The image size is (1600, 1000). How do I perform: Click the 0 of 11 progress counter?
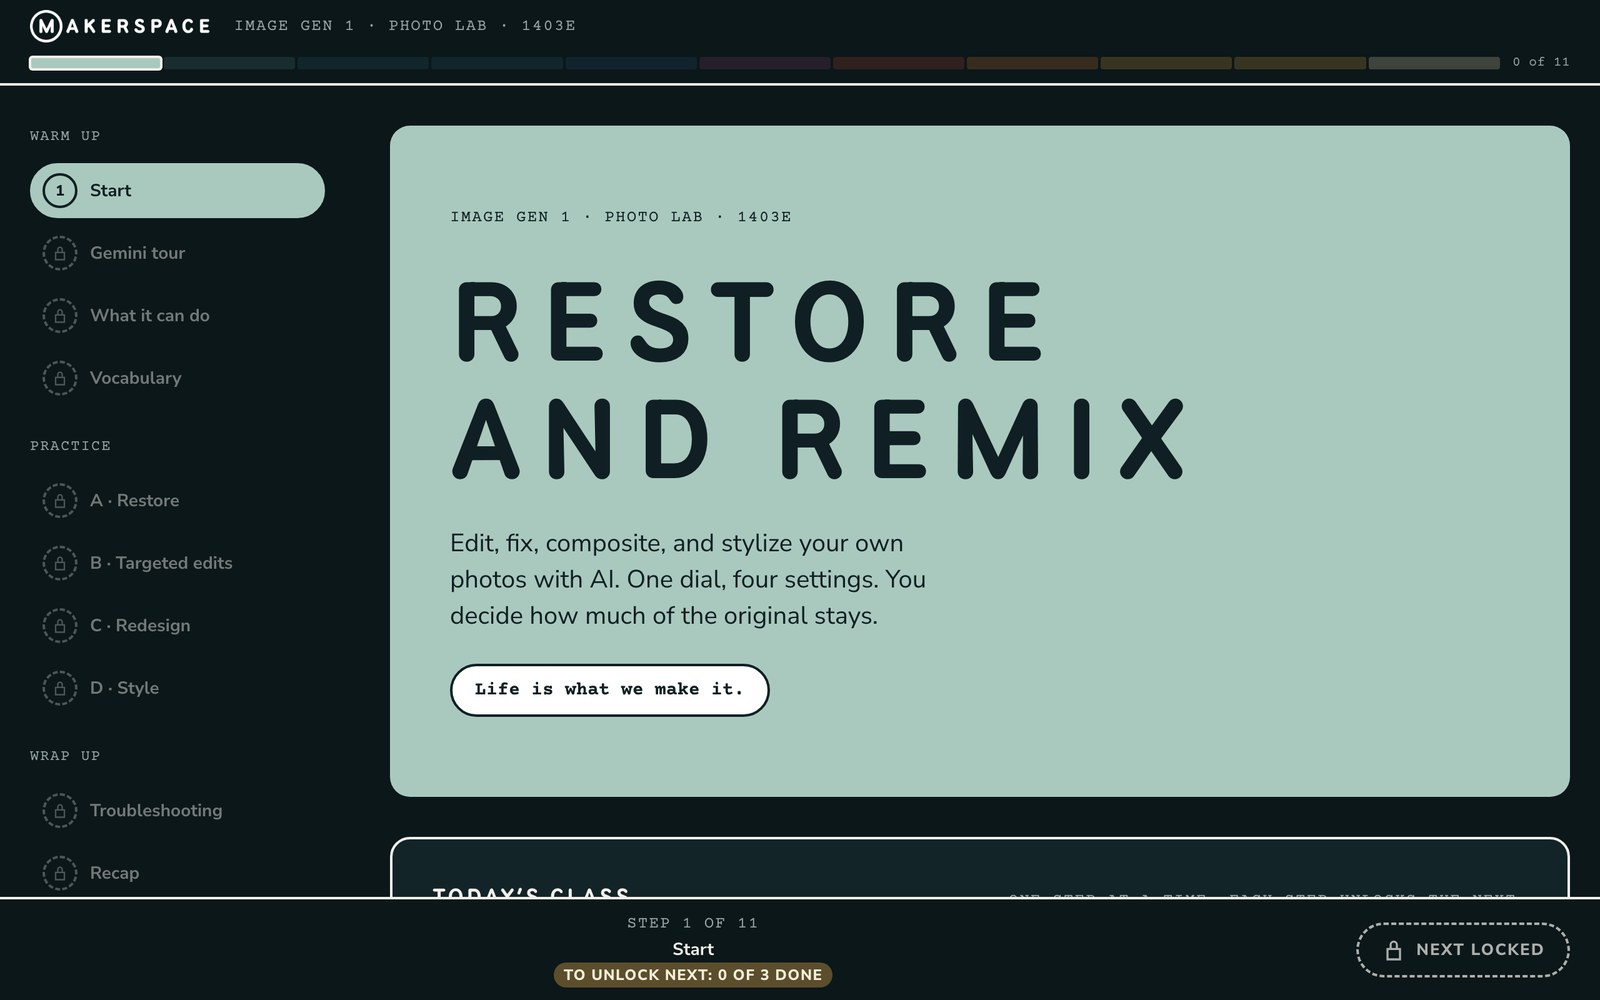(1541, 62)
